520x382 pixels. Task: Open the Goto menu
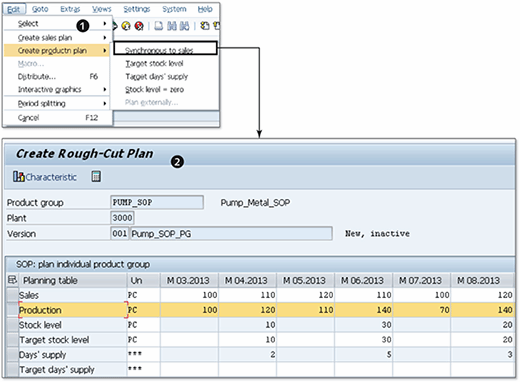[40, 9]
